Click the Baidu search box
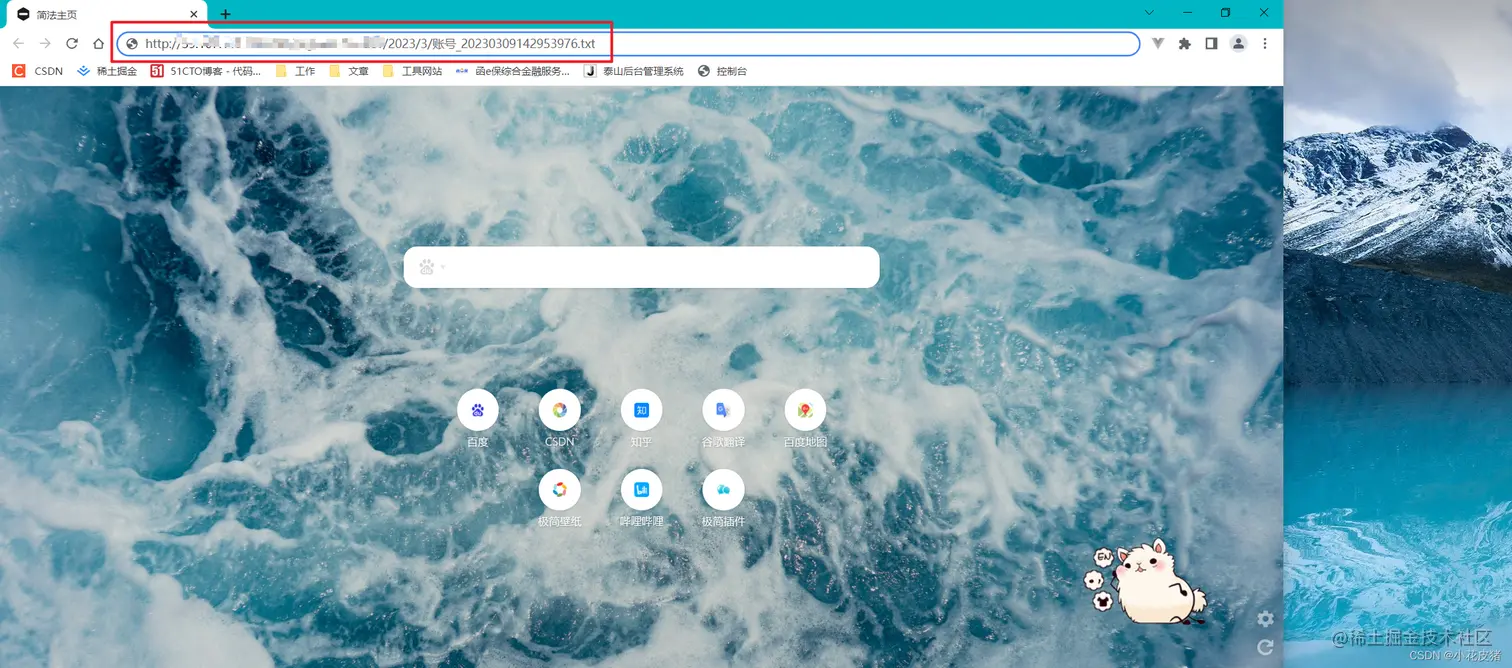1512x668 pixels. pyautogui.click(x=641, y=267)
